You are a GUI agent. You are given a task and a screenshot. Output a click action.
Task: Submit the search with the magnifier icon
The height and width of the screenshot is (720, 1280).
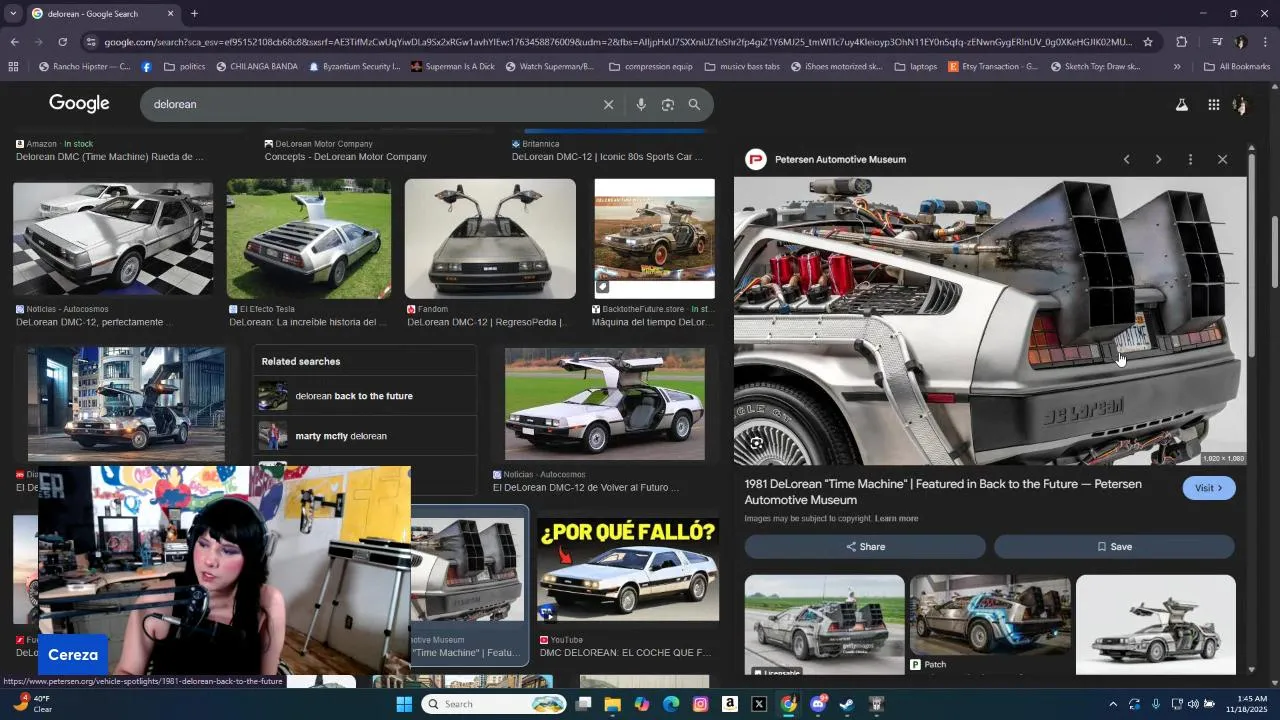[694, 104]
